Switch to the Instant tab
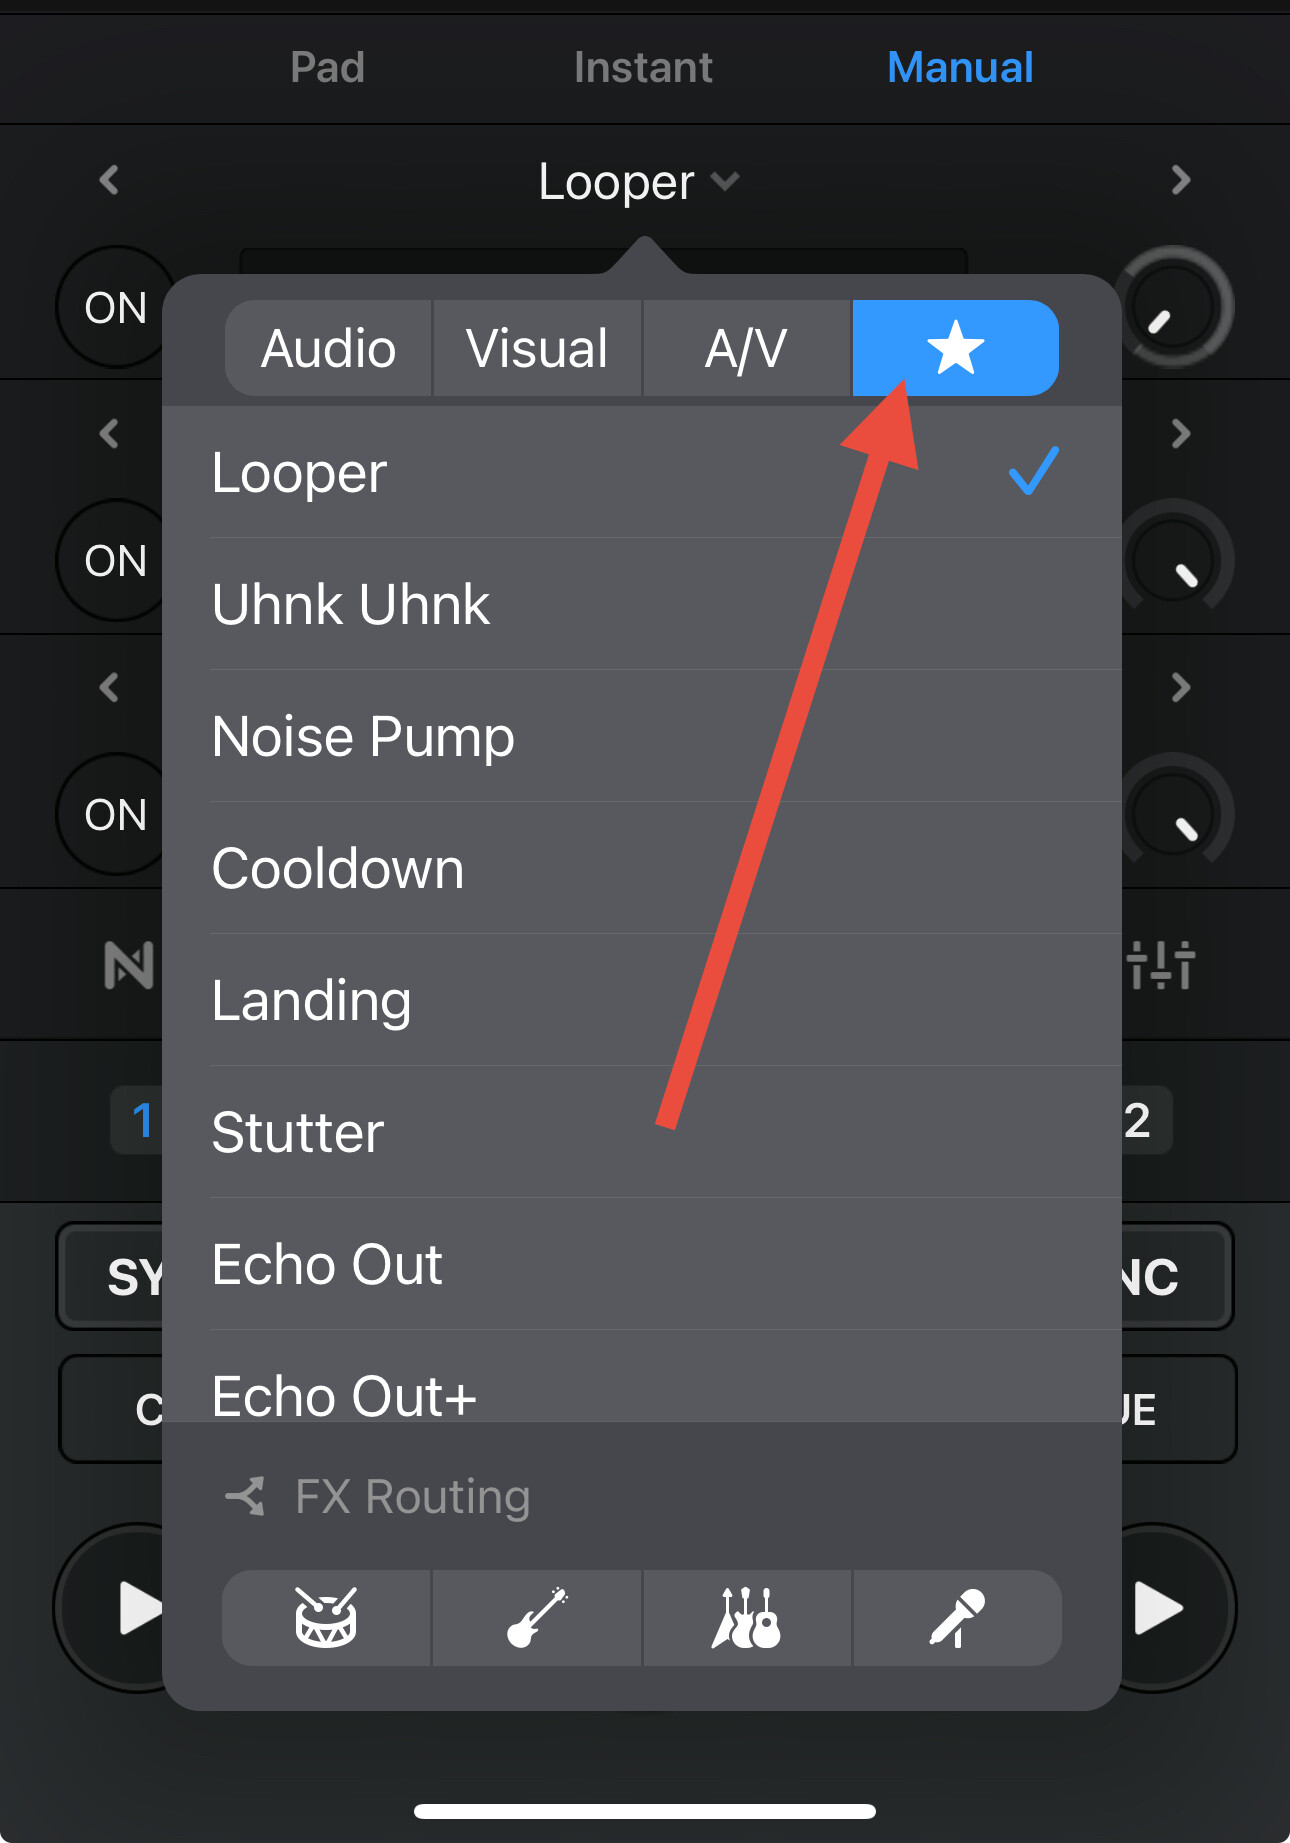This screenshot has height=1843, width=1290. pyautogui.click(x=643, y=67)
